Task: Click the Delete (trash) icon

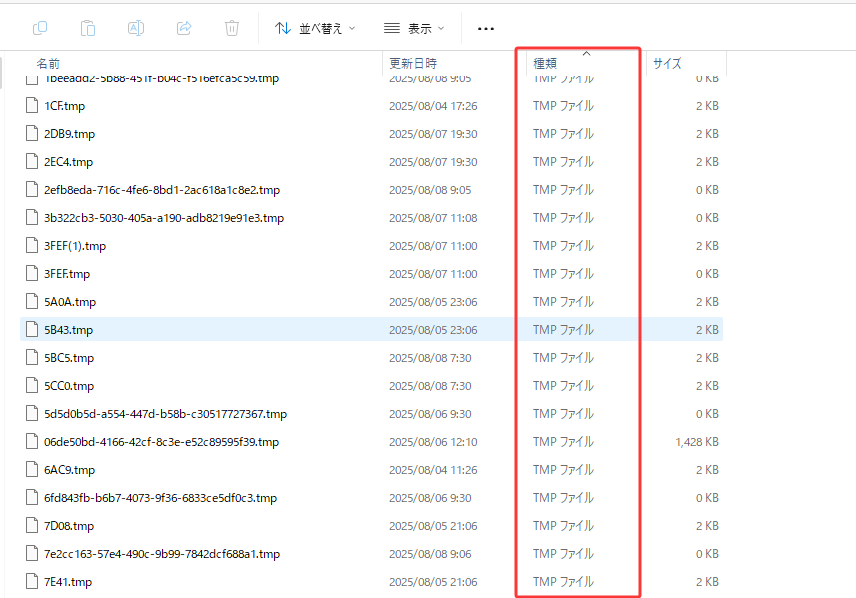Action: pyautogui.click(x=232, y=28)
